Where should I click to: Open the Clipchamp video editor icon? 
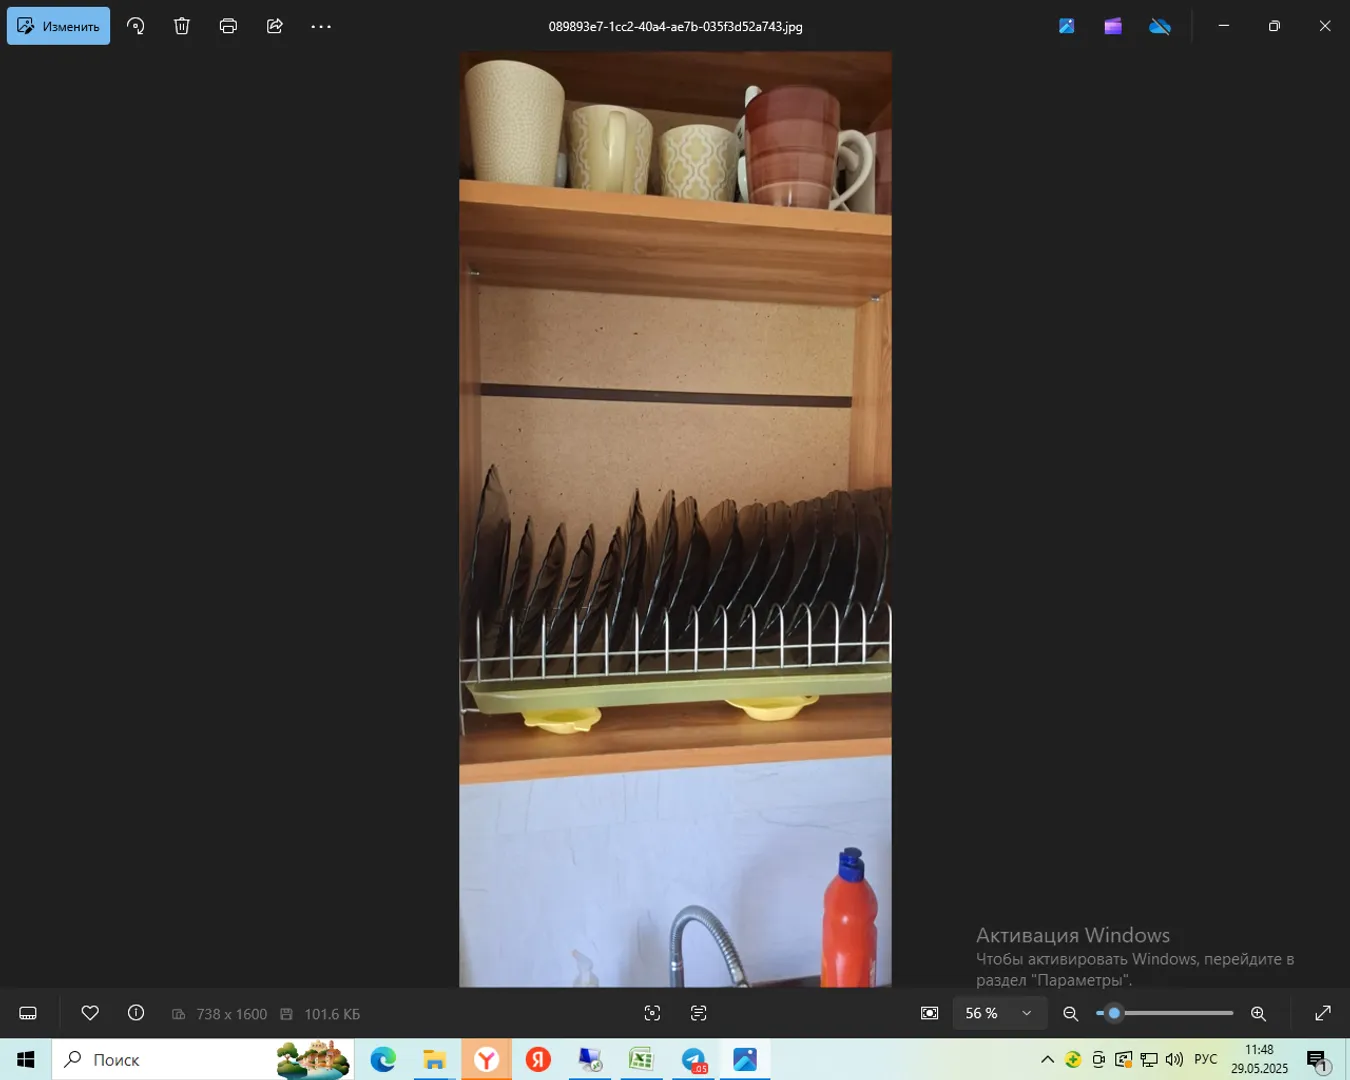pyautogui.click(x=1113, y=26)
